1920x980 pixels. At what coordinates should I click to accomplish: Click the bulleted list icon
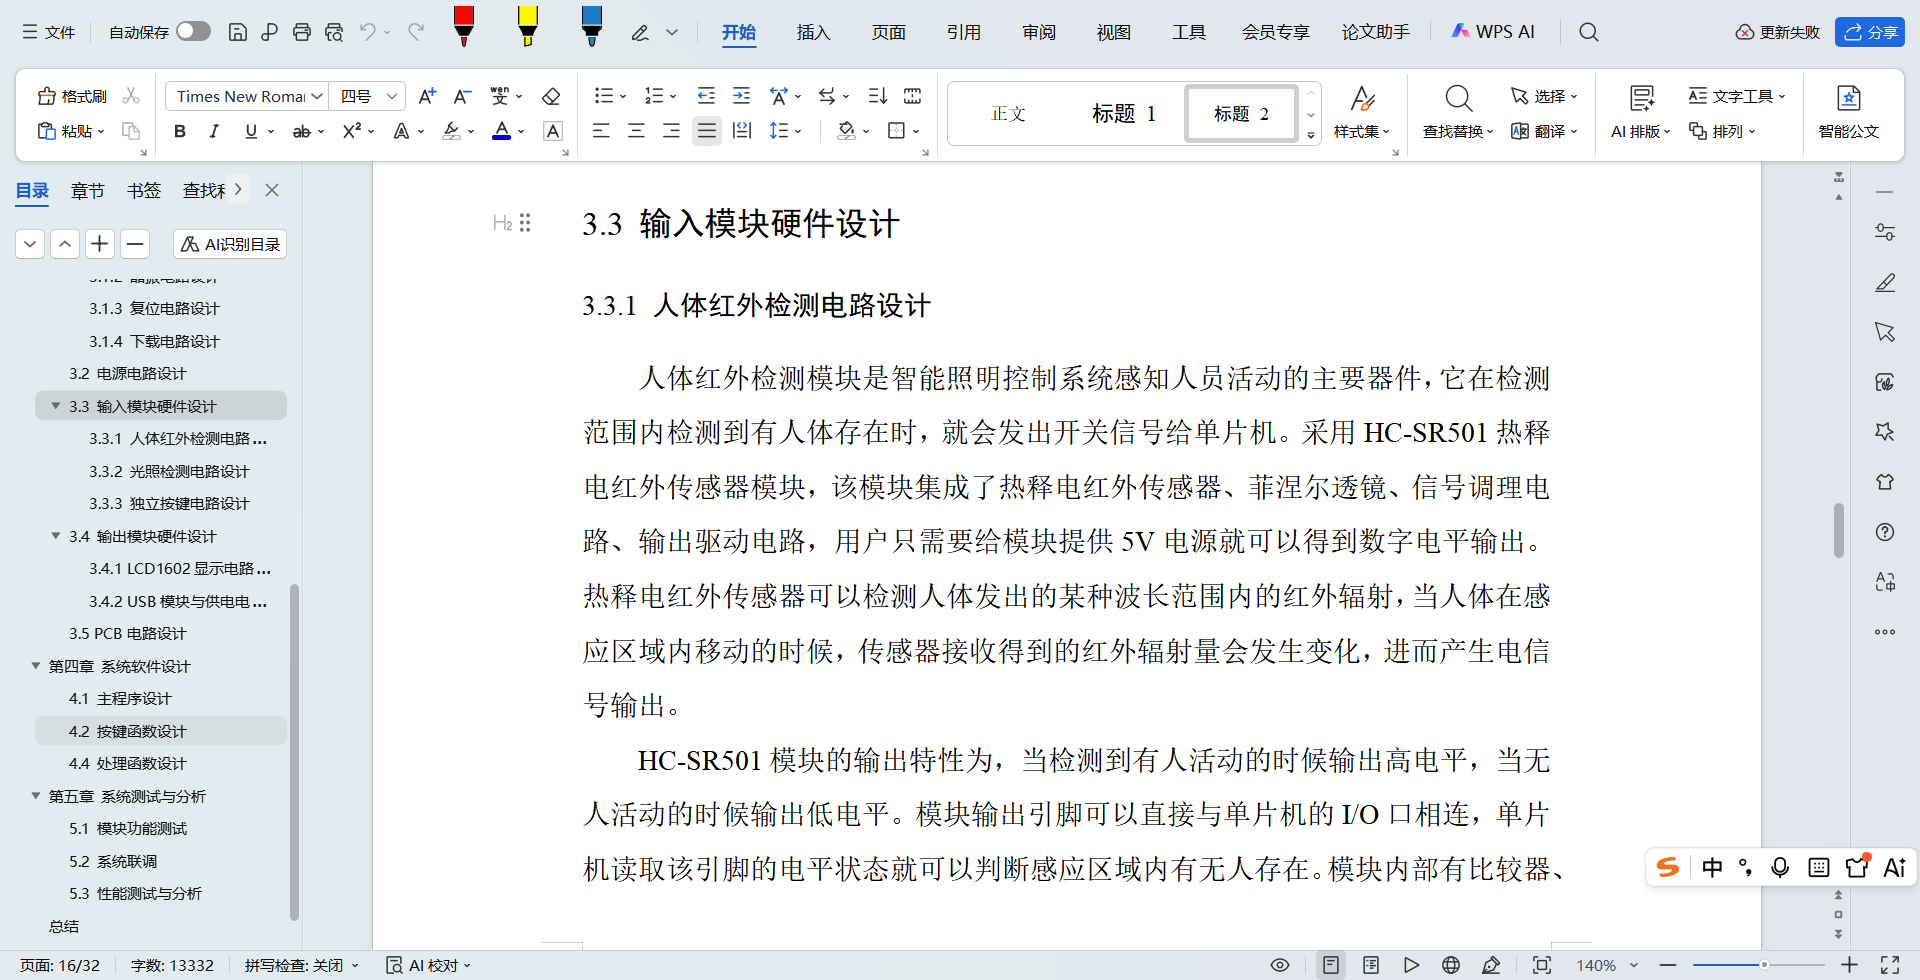pos(603,96)
